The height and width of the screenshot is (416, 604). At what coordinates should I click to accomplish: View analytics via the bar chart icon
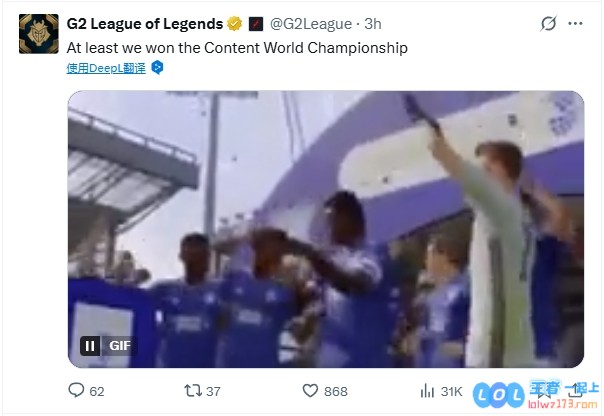(427, 391)
